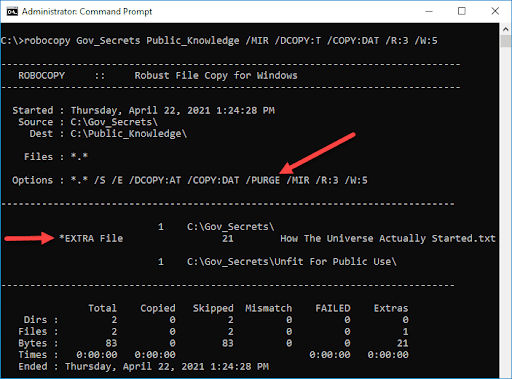Open the Command Prompt system menu icon
Image resolution: width=512 pixels, height=379 pixels.
coord(12,12)
